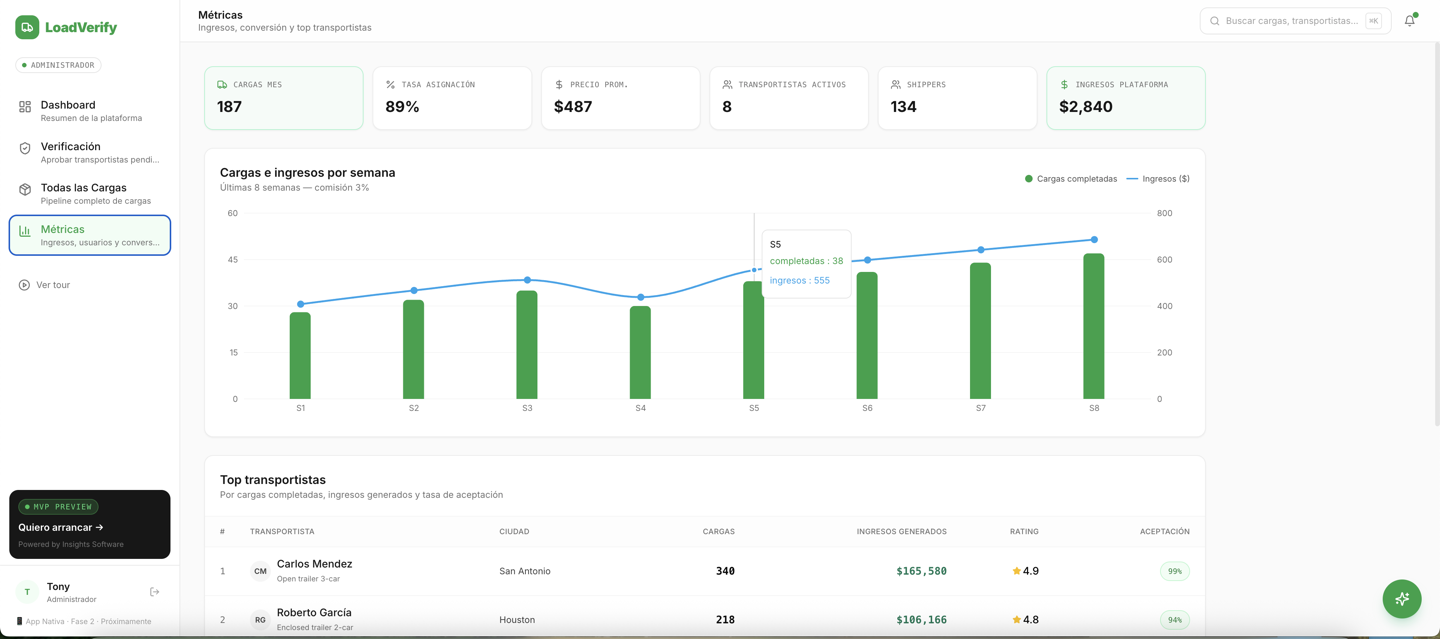Click the dollar icon in Ingresos Plataforma card
Viewport: 1440px width, 639px height.
click(x=1064, y=85)
